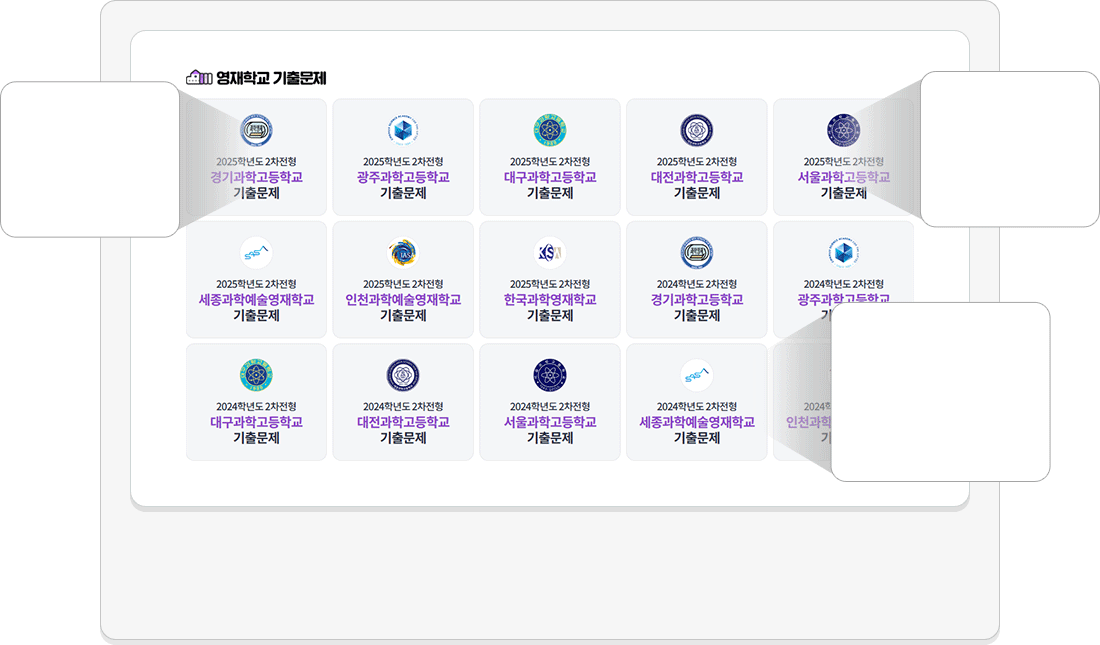
Task: Click the 2024 세종과학예술영재학교 SASA logo
Action: (x=697, y=375)
